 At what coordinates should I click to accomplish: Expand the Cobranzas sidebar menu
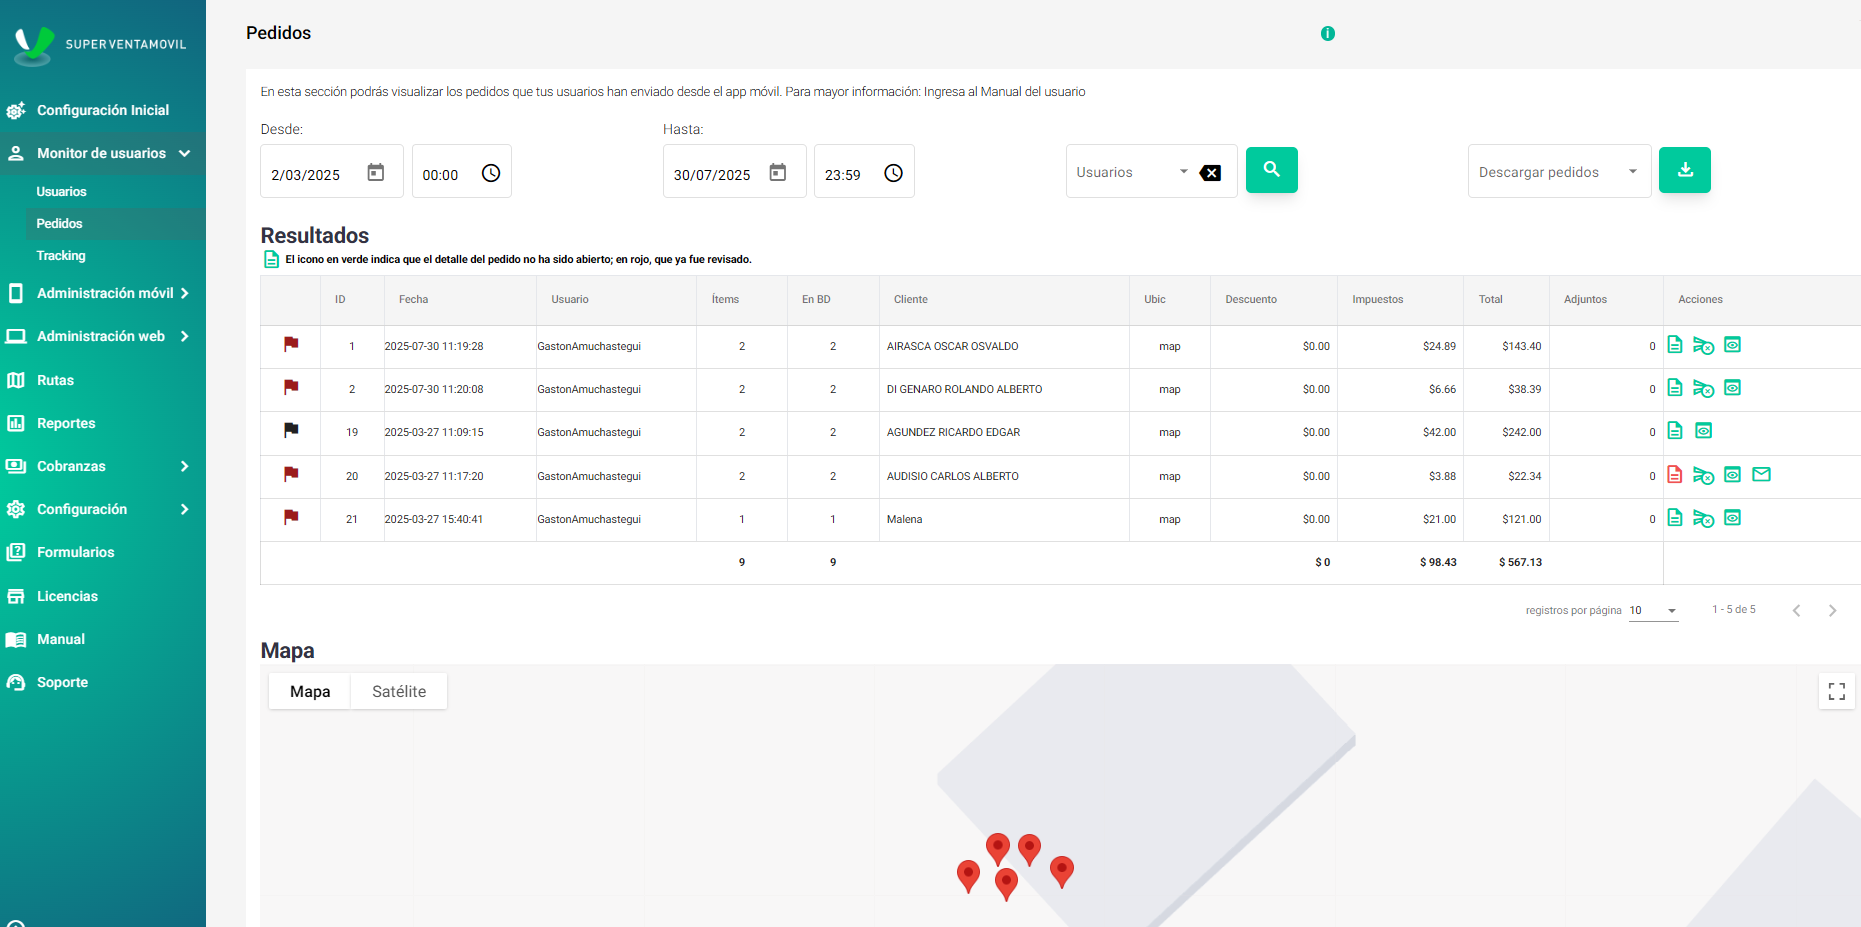coord(102,466)
